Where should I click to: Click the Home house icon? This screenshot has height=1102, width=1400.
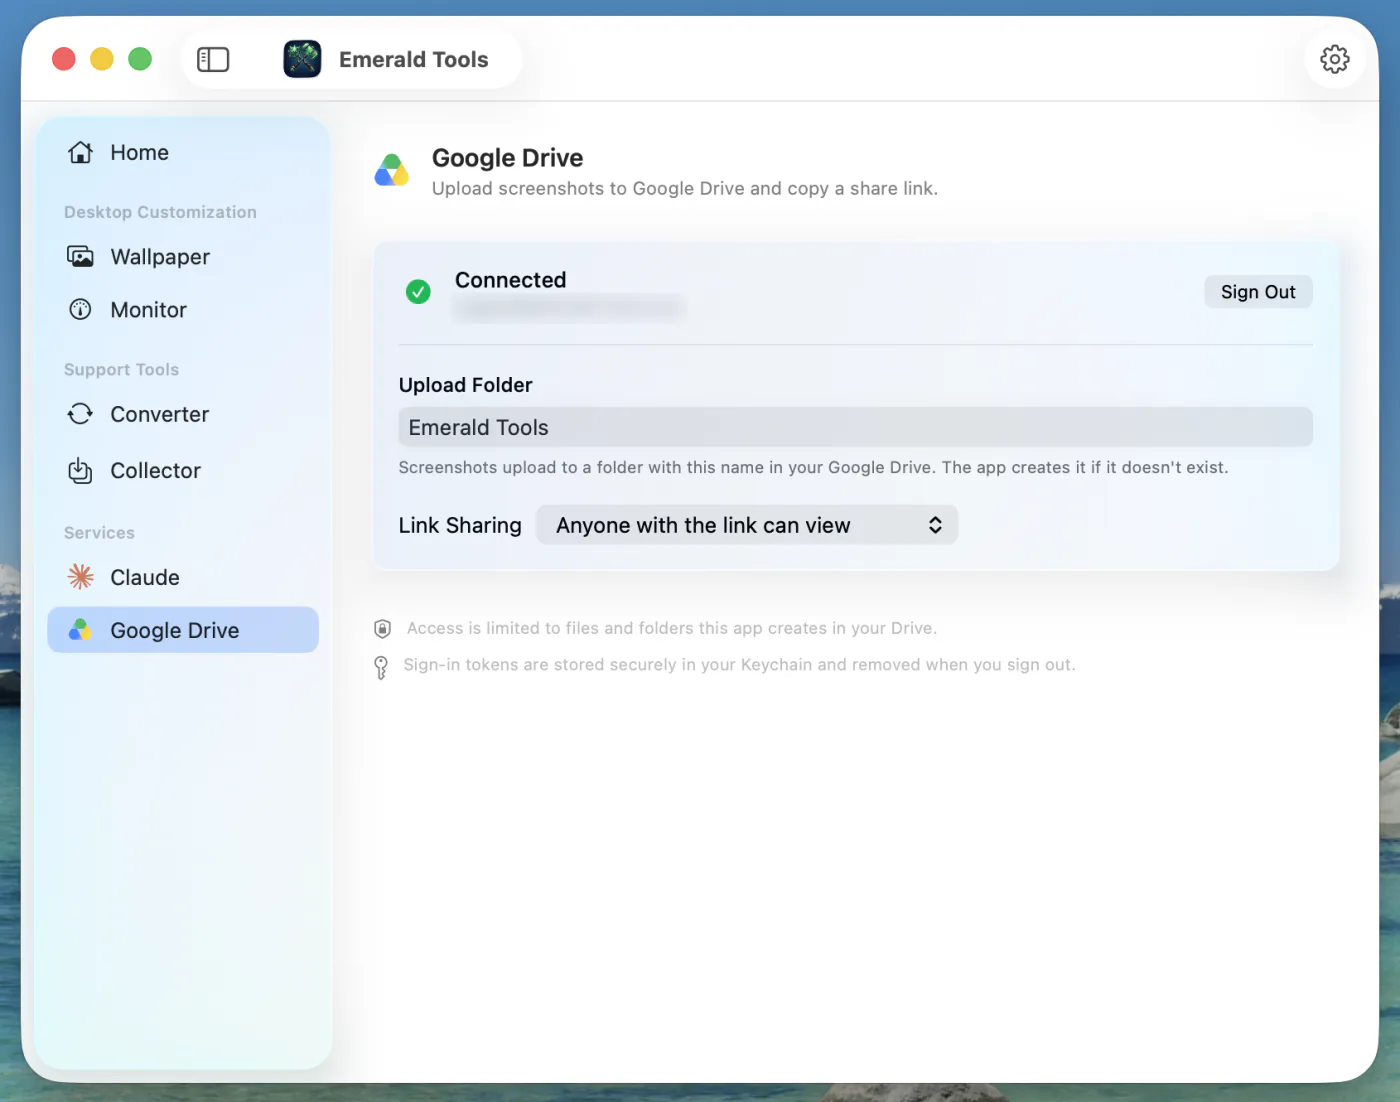(81, 152)
